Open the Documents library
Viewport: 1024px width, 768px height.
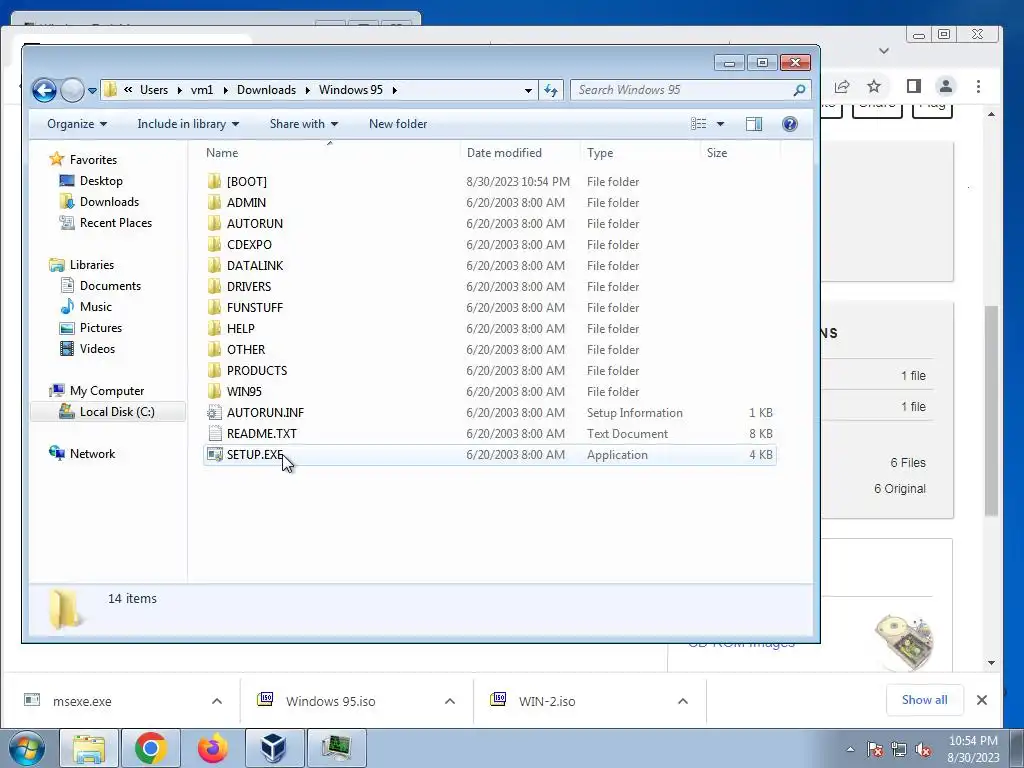point(110,285)
